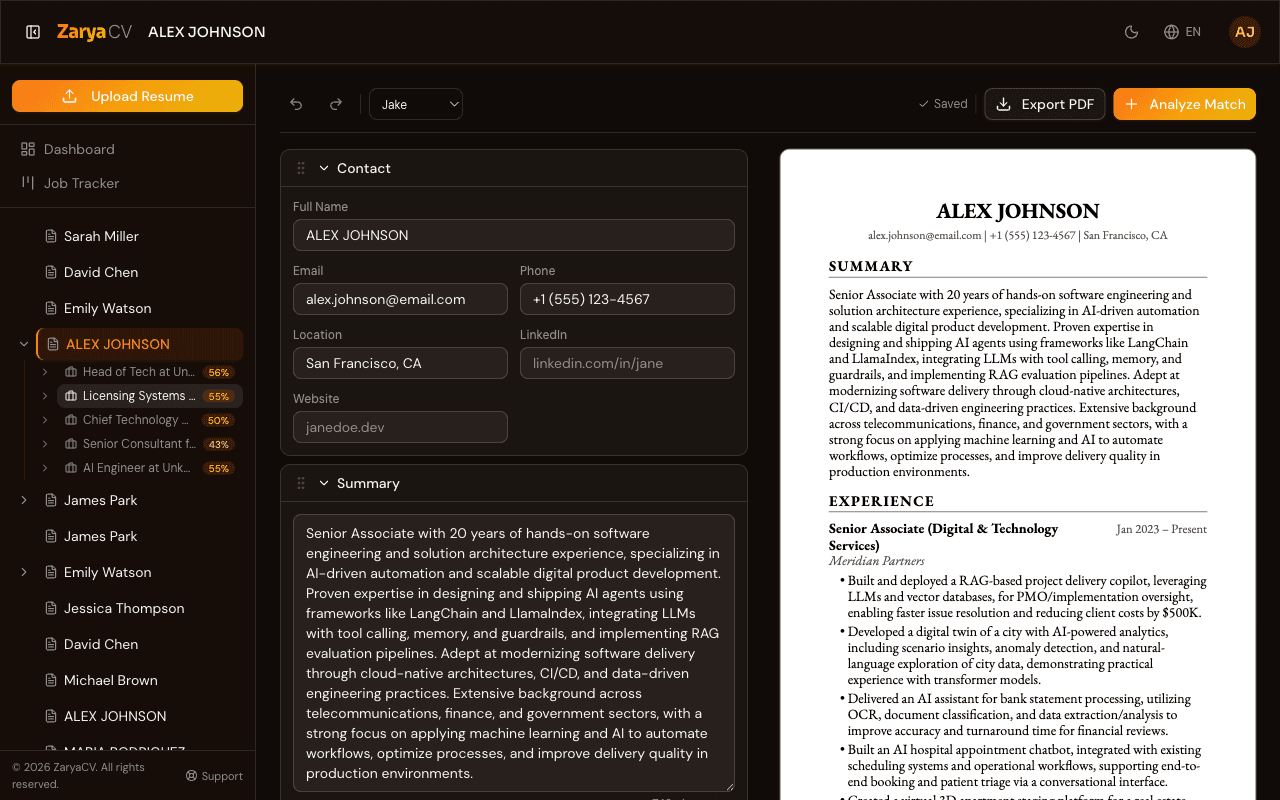Open the Jake template dropdown

[415, 103]
